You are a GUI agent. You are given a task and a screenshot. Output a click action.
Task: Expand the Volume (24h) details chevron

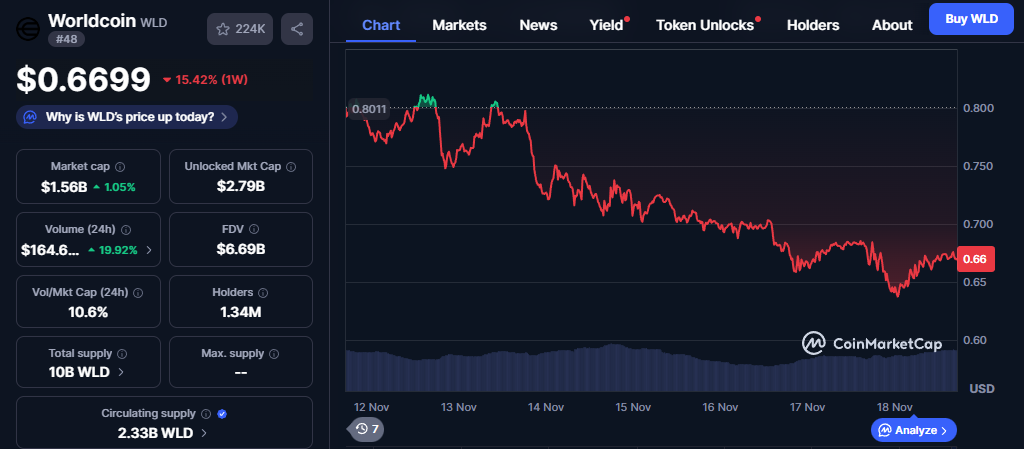149,250
